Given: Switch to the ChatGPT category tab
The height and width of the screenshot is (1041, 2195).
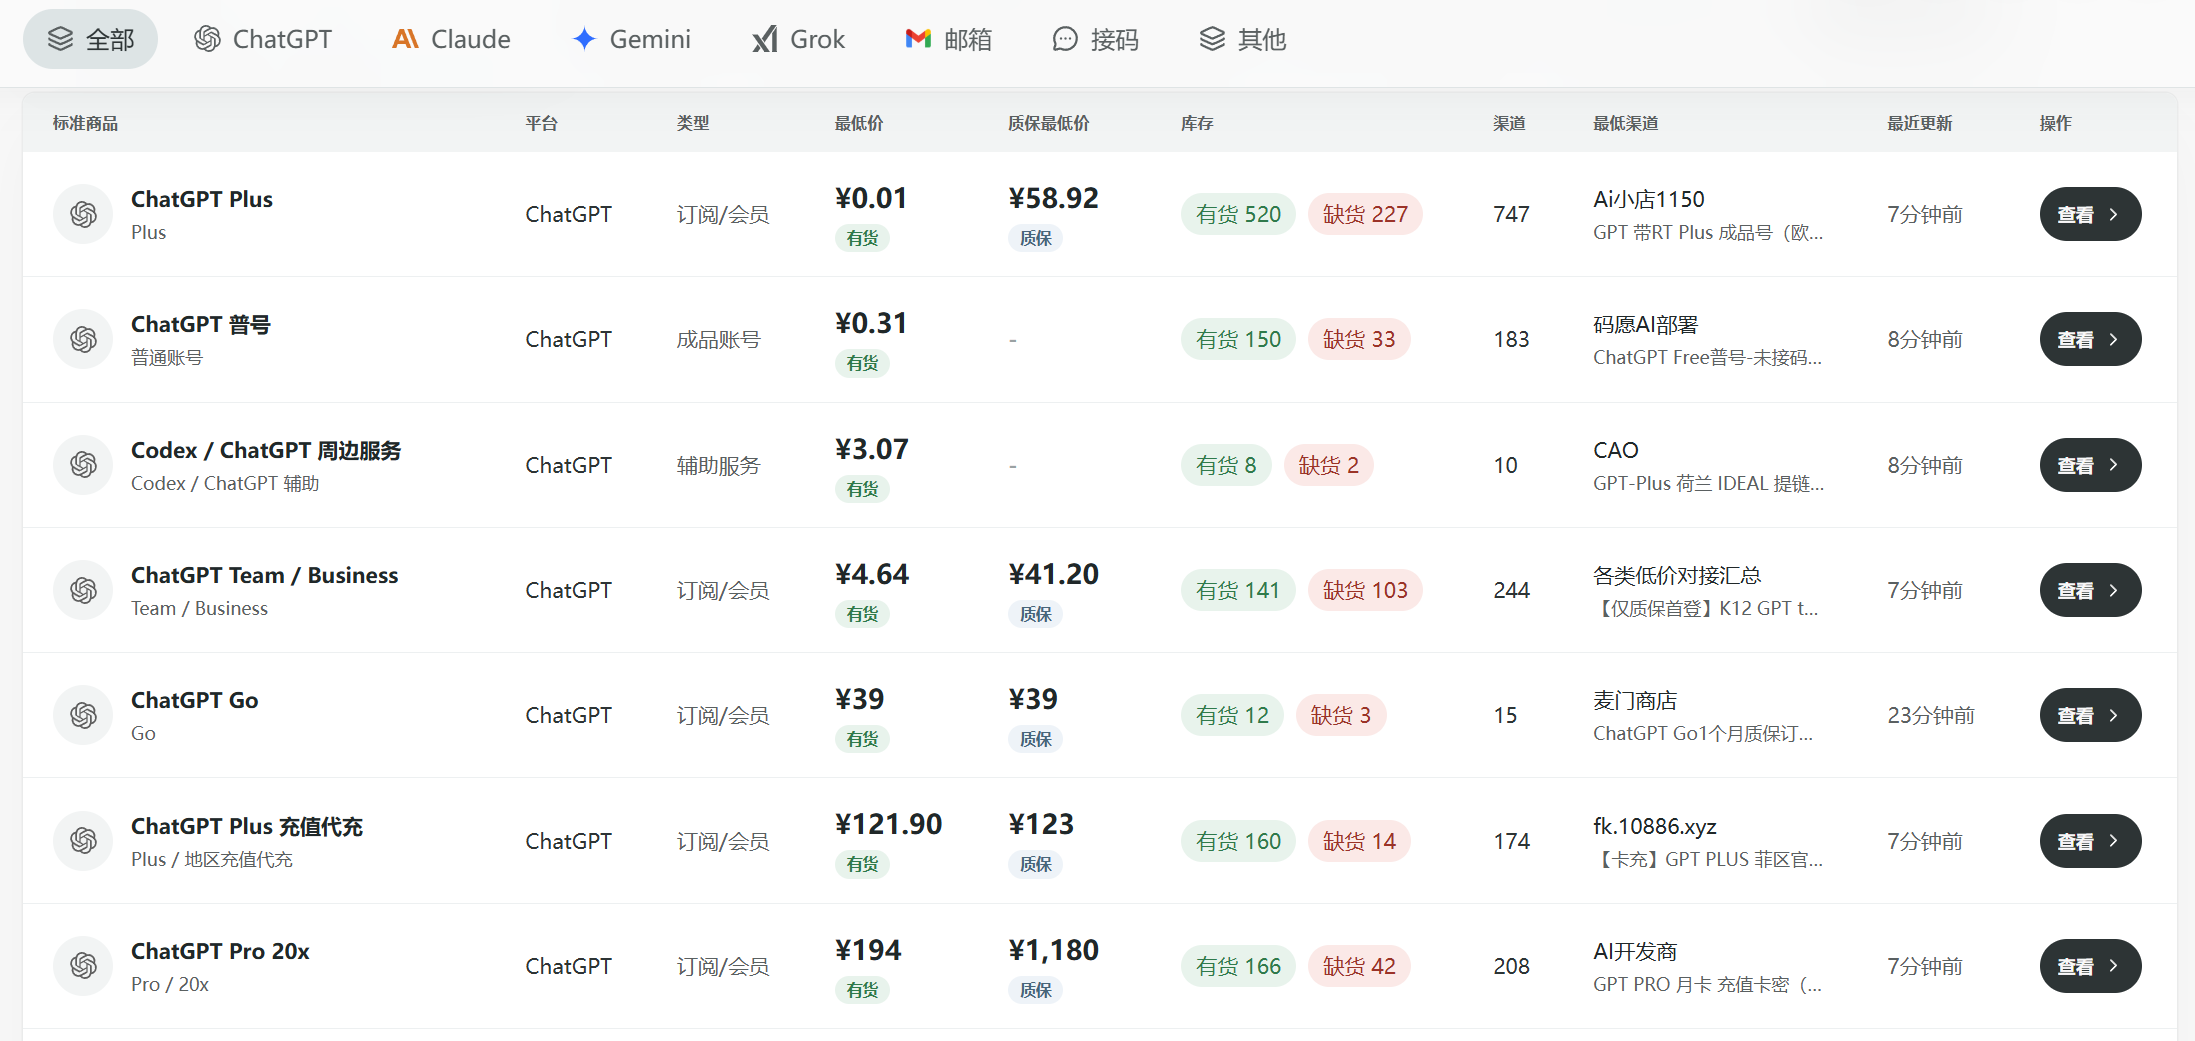Looking at the screenshot, I should 263,39.
